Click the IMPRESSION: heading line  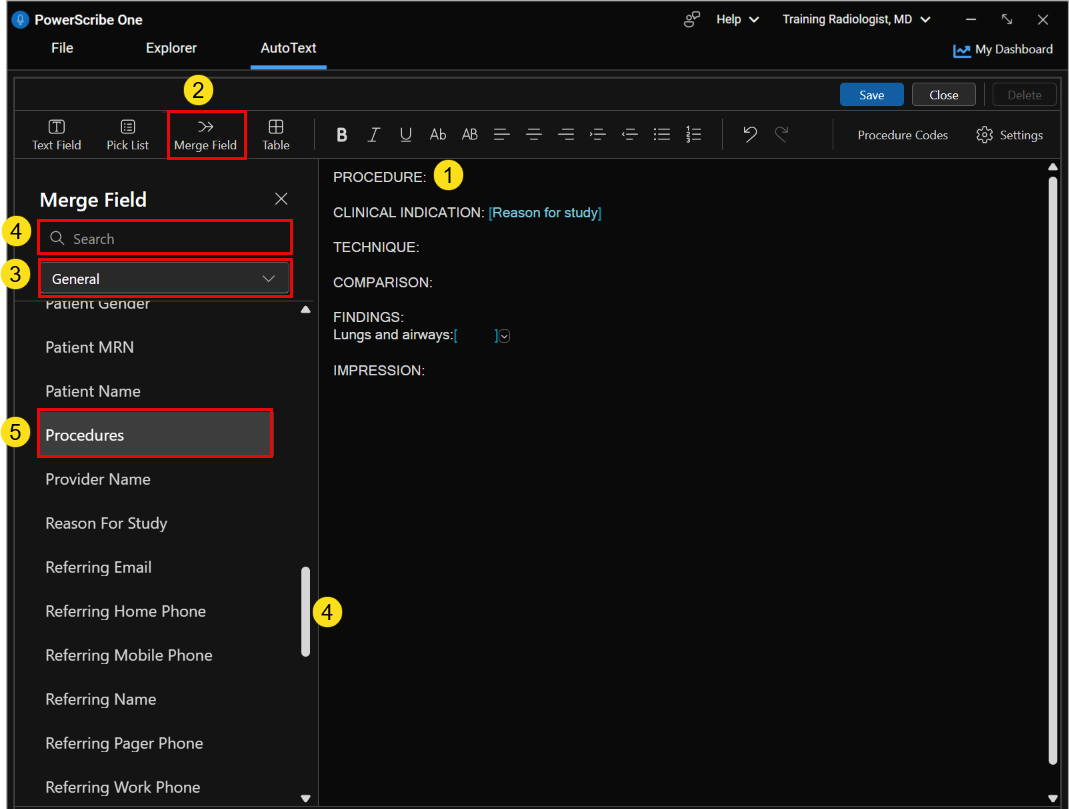coord(378,370)
